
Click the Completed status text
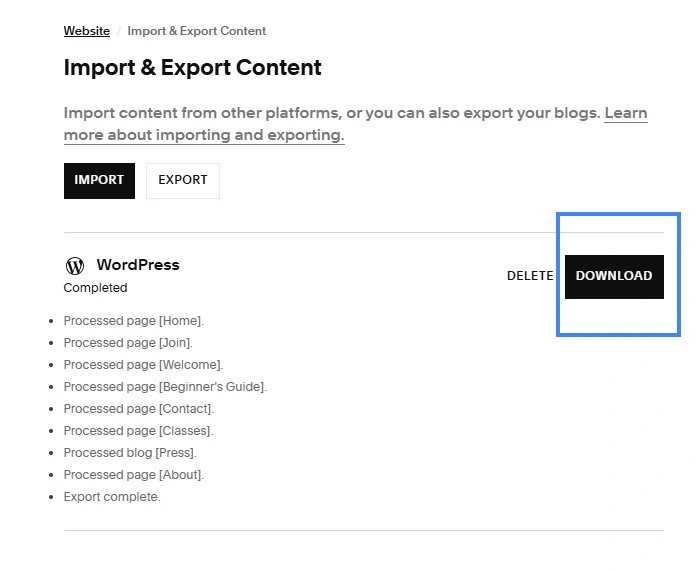[95, 288]
